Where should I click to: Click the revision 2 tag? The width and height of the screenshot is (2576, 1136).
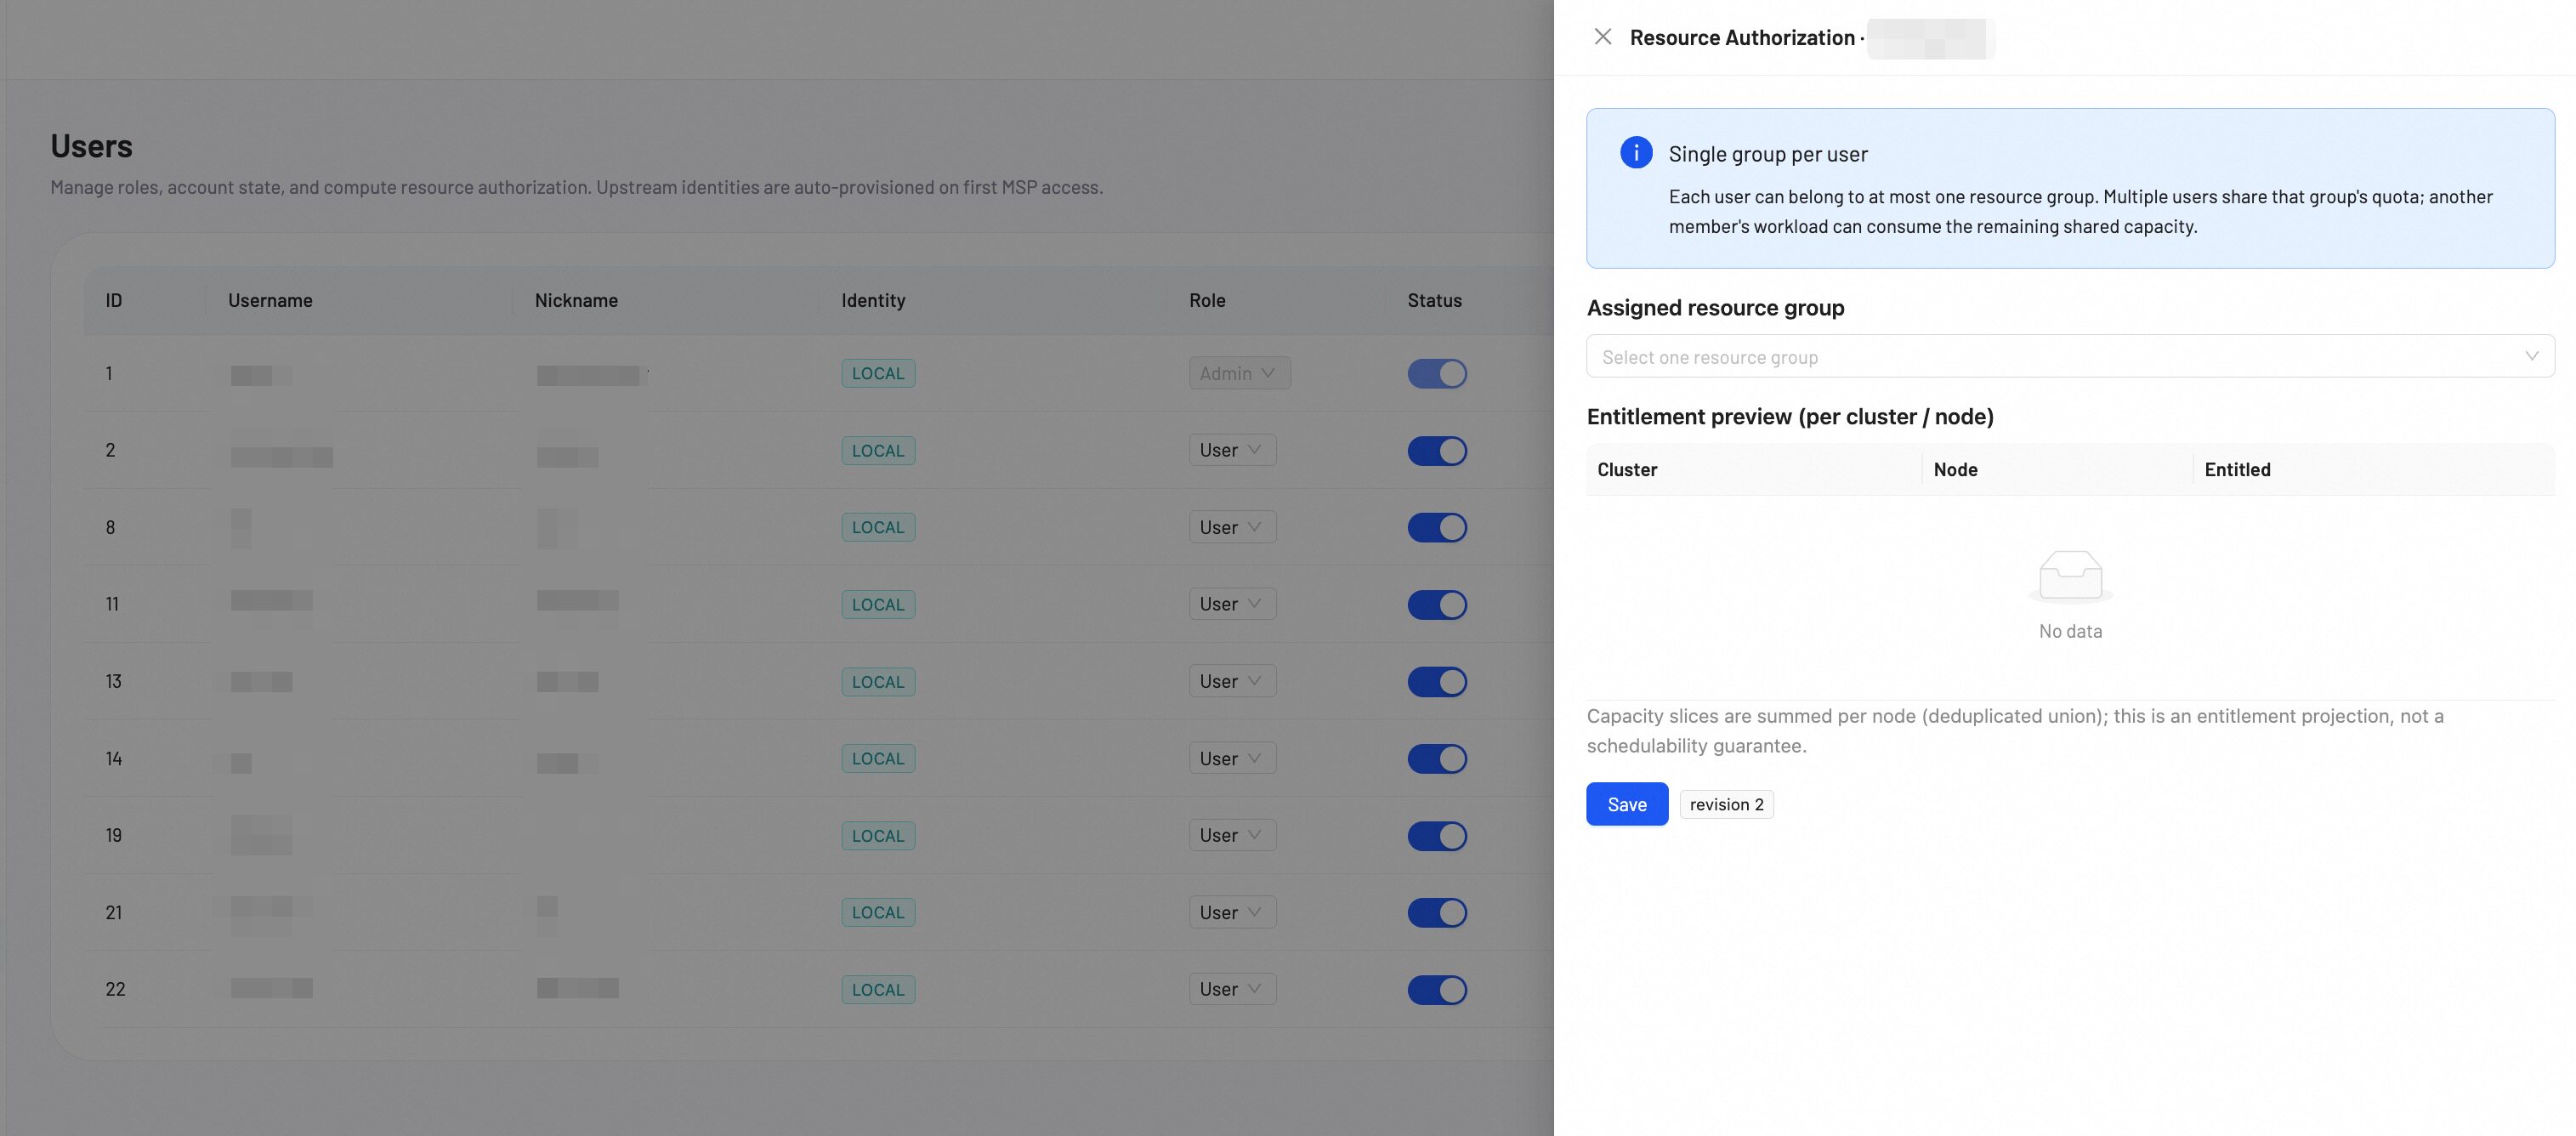(1726, 805)
